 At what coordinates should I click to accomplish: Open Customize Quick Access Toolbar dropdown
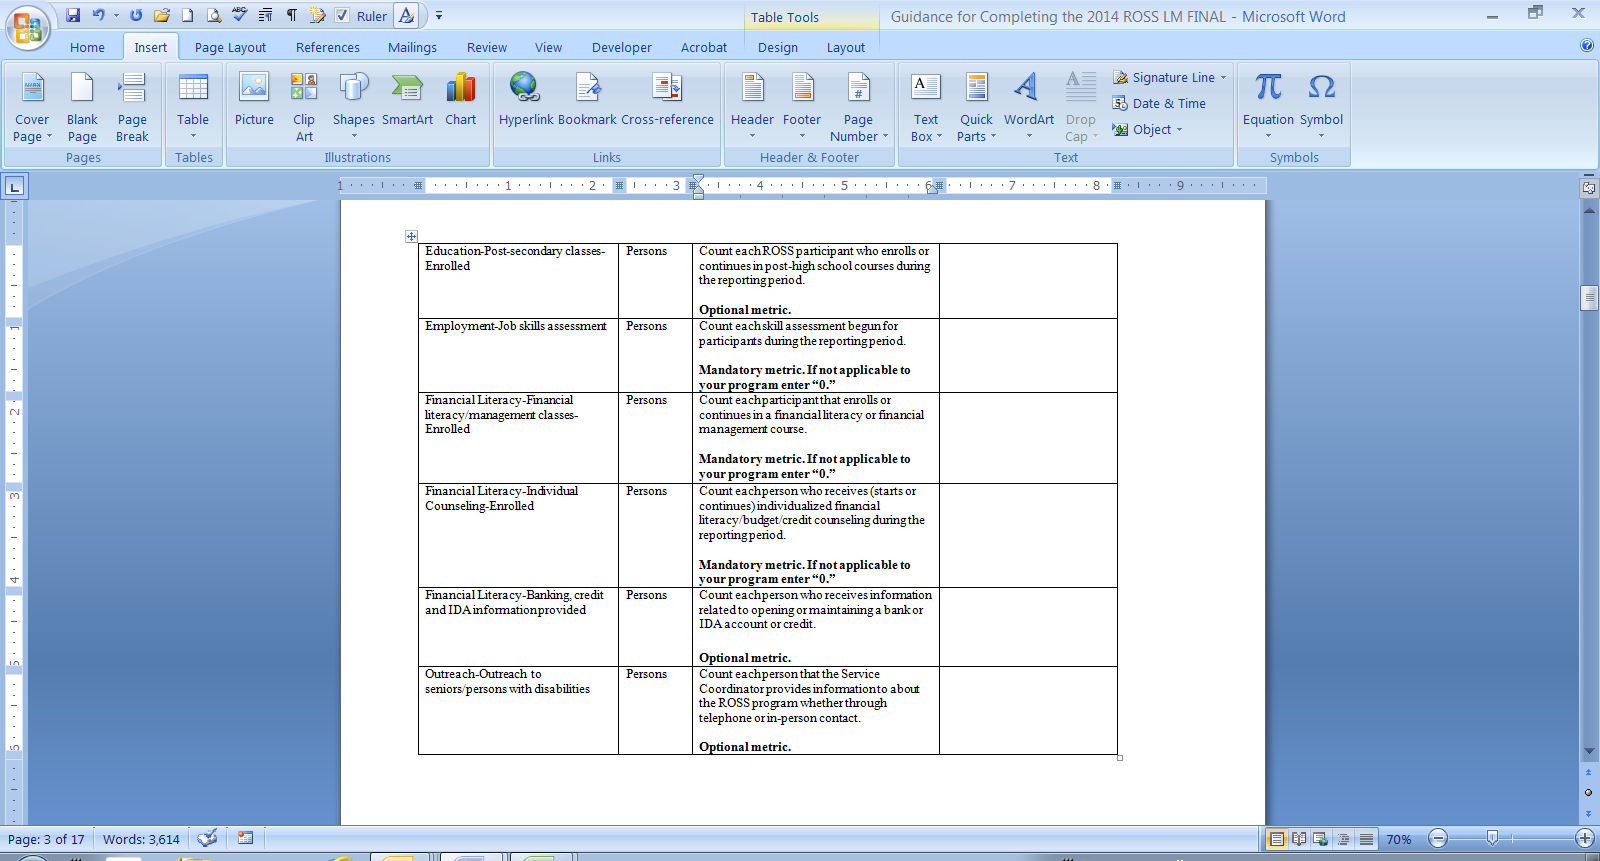point(438,15)
